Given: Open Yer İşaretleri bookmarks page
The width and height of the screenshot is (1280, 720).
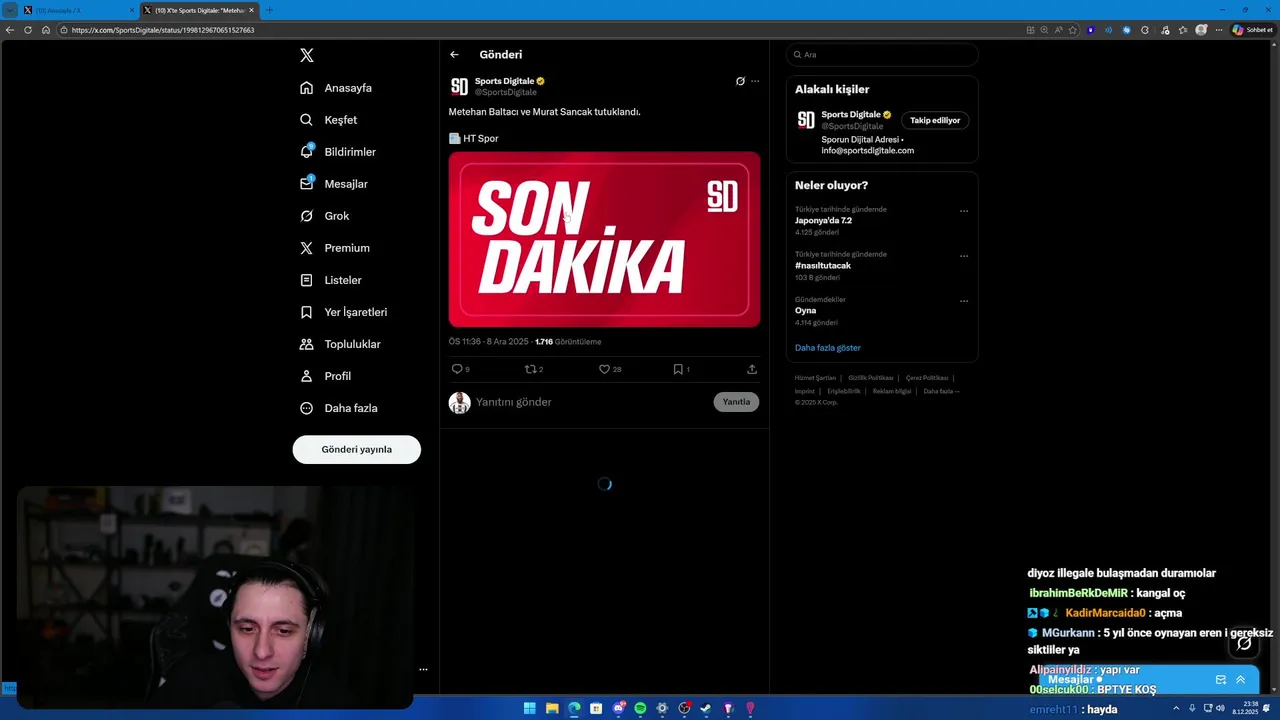Looking at the screenshot, I should pos(343,312).
